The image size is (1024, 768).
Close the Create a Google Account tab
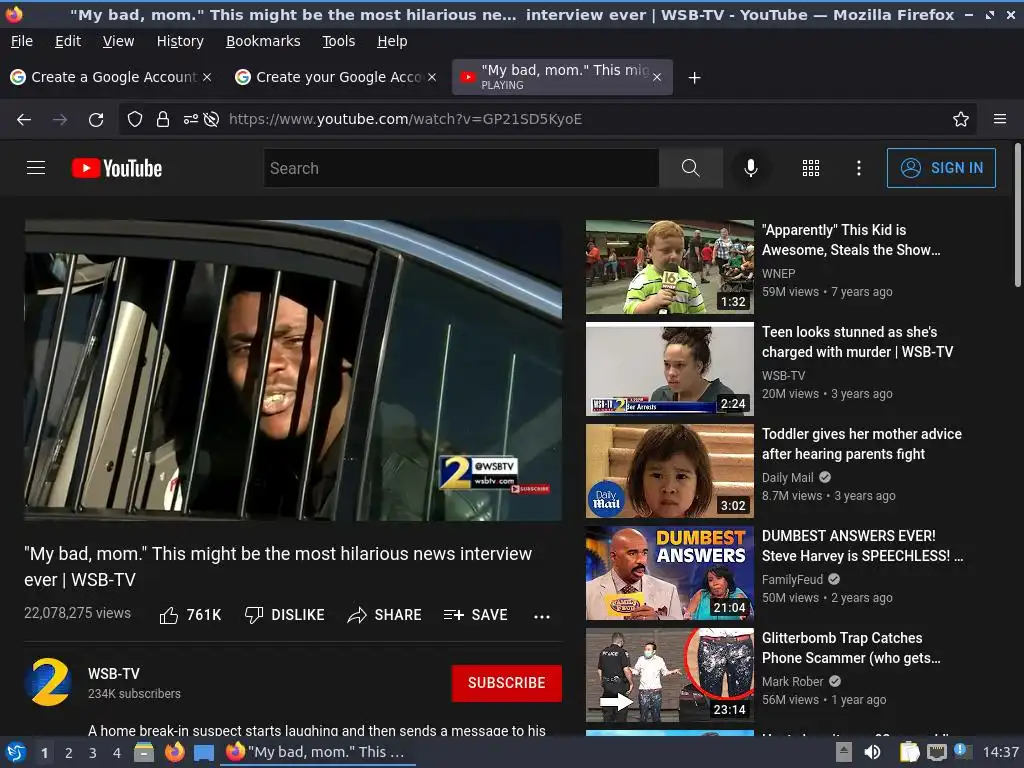(206, 77)
